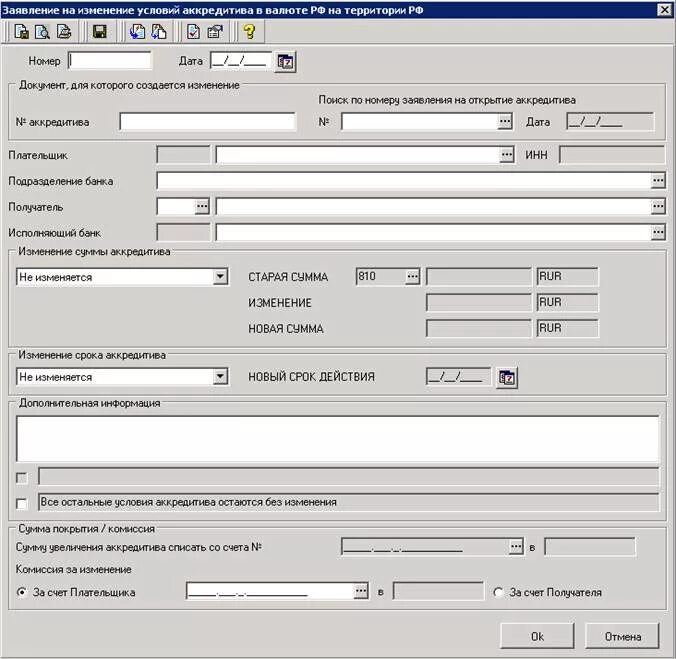
Task: Click the create from template icon
Action: click(137, 32)
